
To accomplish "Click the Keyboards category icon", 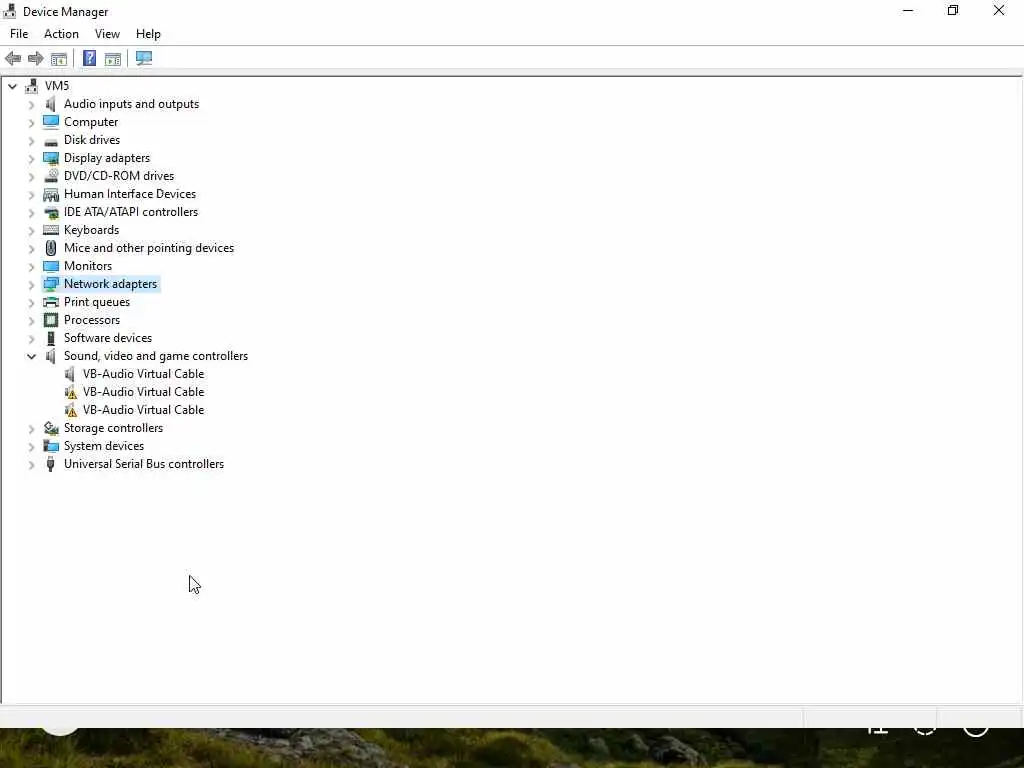I will click(x=51, y=230).
